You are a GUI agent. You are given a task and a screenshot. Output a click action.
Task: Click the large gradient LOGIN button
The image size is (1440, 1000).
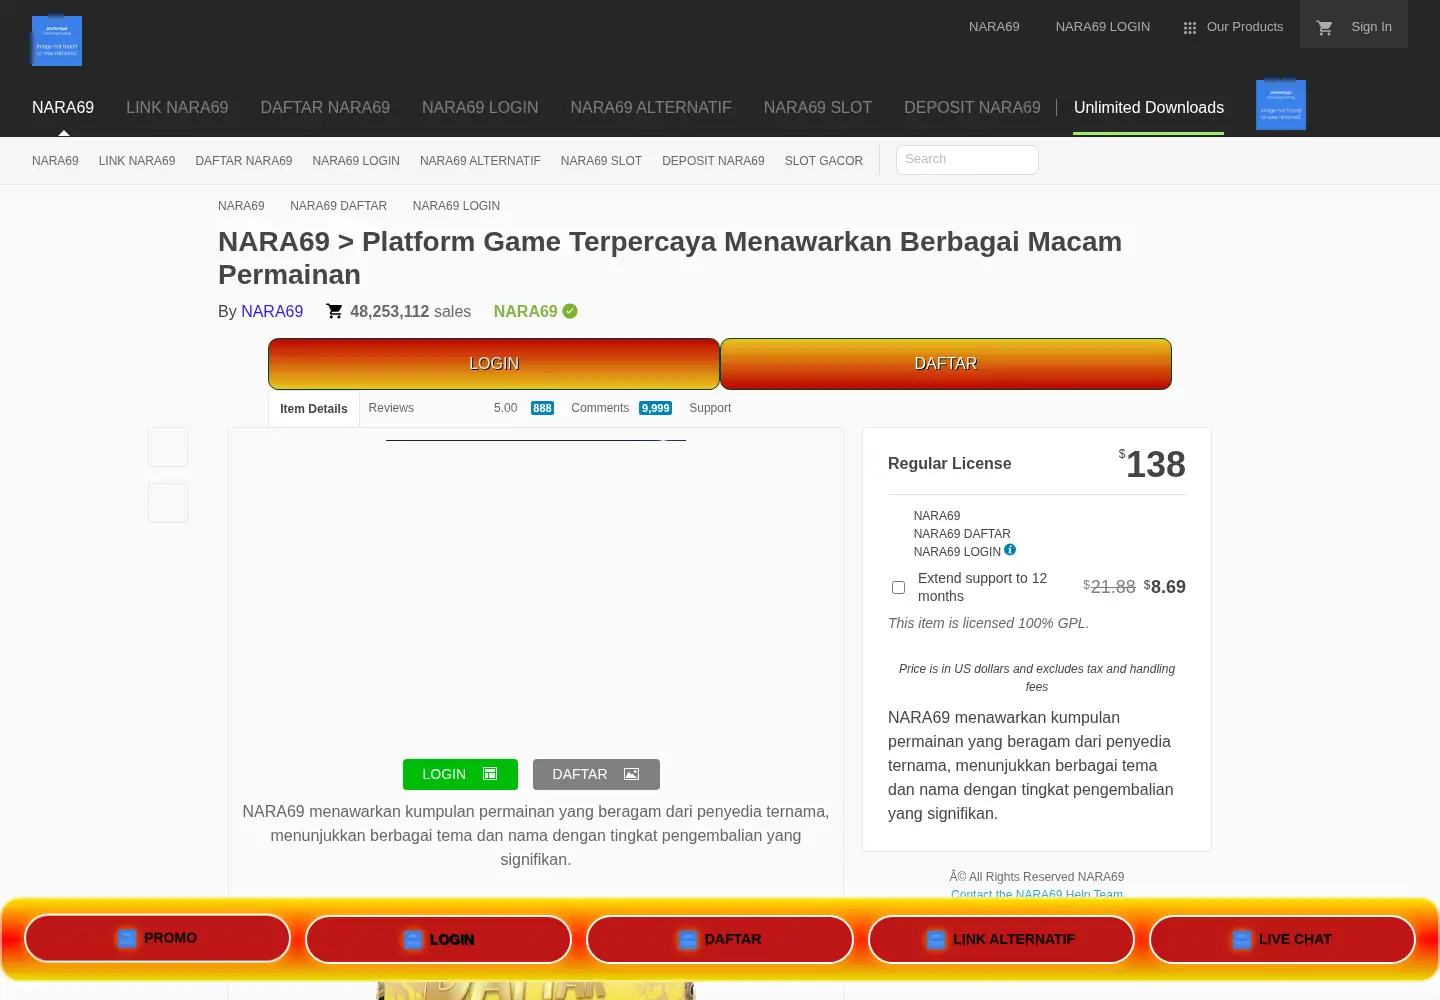(494, 364)
